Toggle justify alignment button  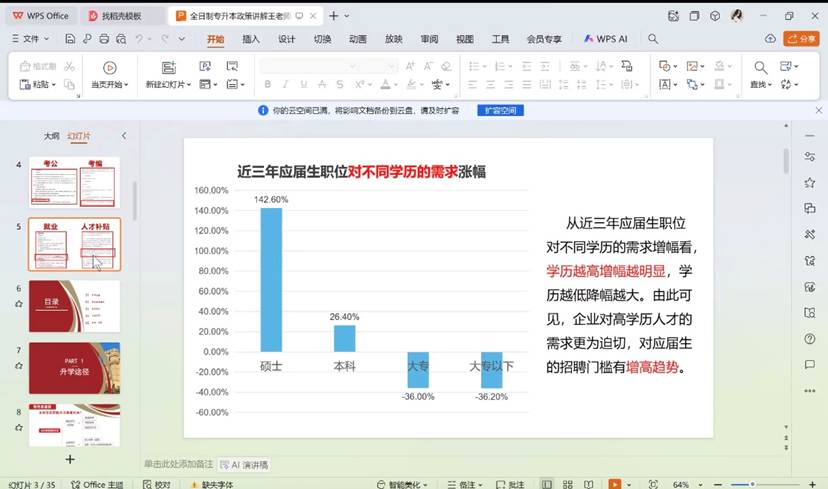point(526,84)
